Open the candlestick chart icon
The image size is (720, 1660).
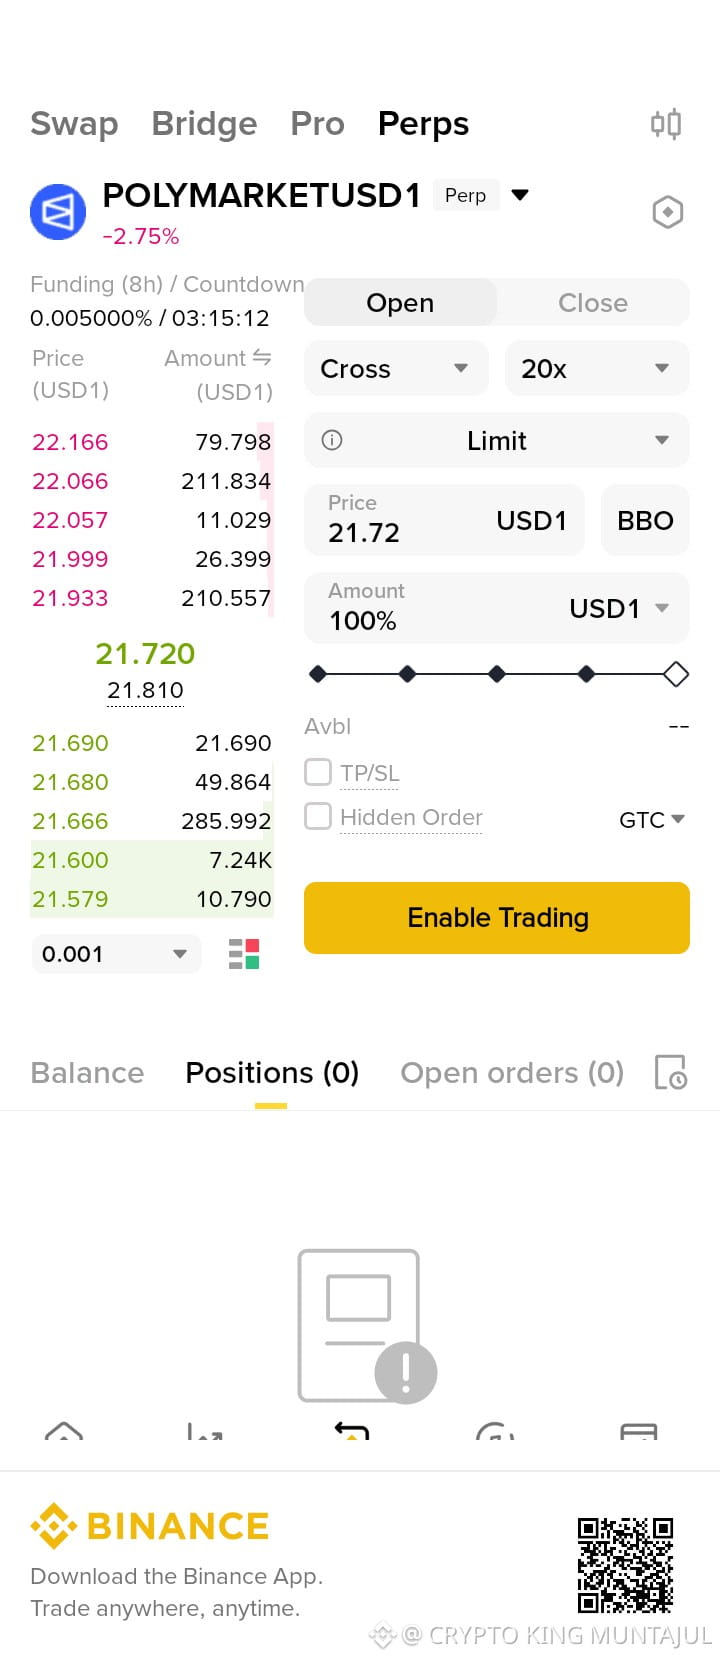point(666,124)
